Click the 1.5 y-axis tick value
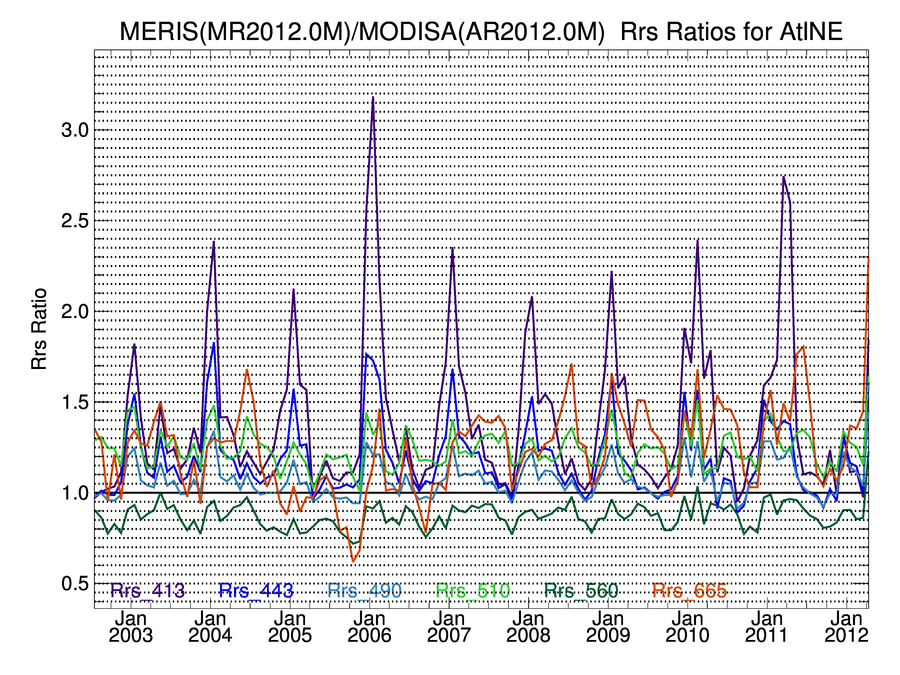This screenshot has height=675, width=900. [75, 402]
